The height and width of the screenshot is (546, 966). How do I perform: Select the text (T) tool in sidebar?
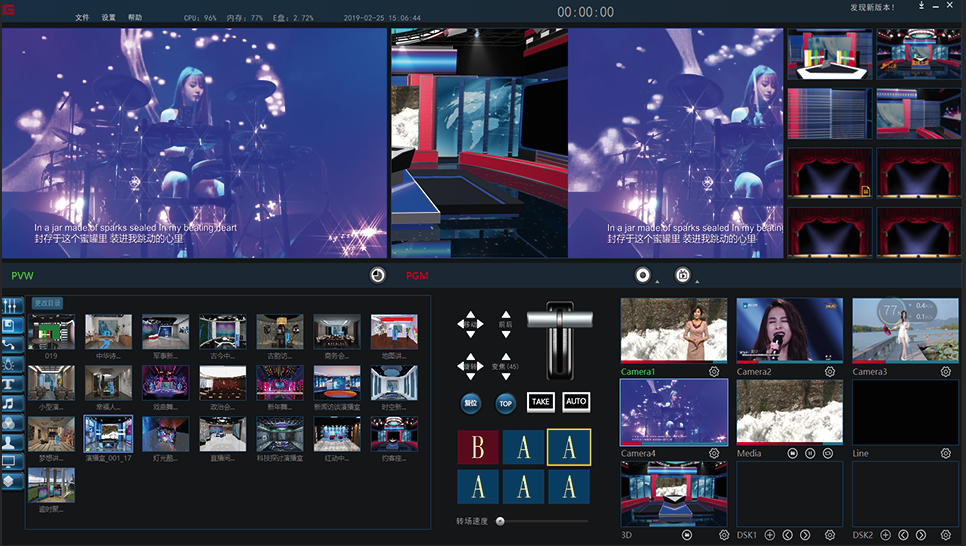(13, 384)
